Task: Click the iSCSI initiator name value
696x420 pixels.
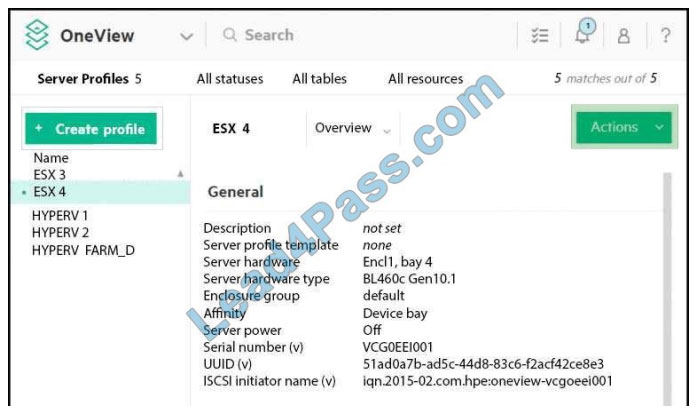Action: 487,381
